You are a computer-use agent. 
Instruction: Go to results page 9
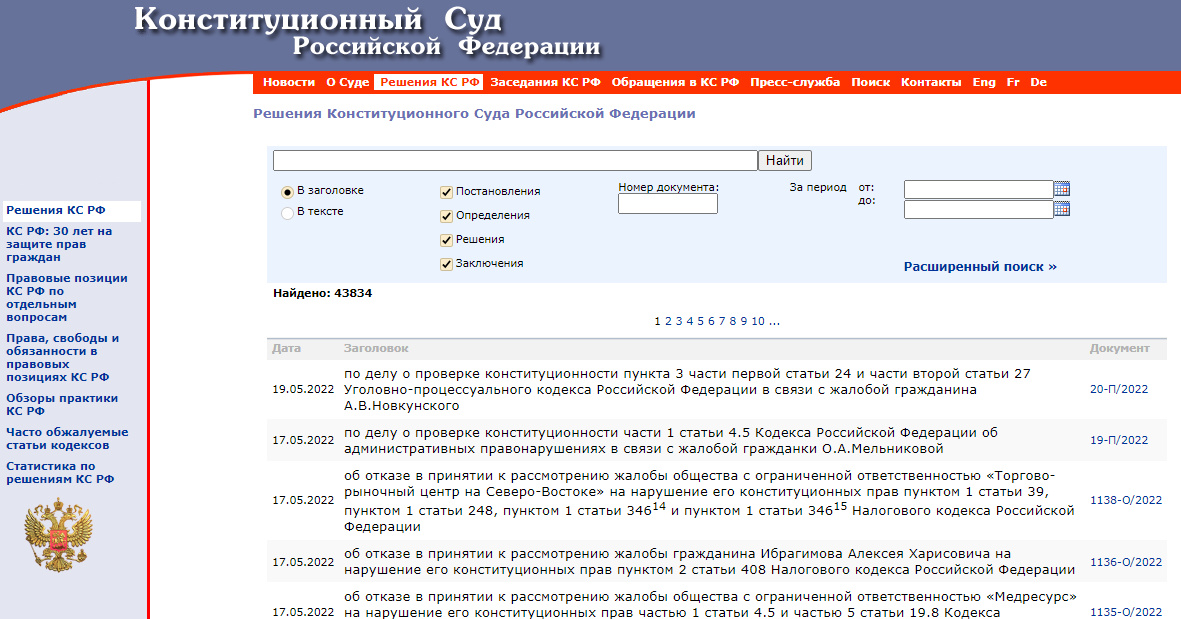point(743,322)
